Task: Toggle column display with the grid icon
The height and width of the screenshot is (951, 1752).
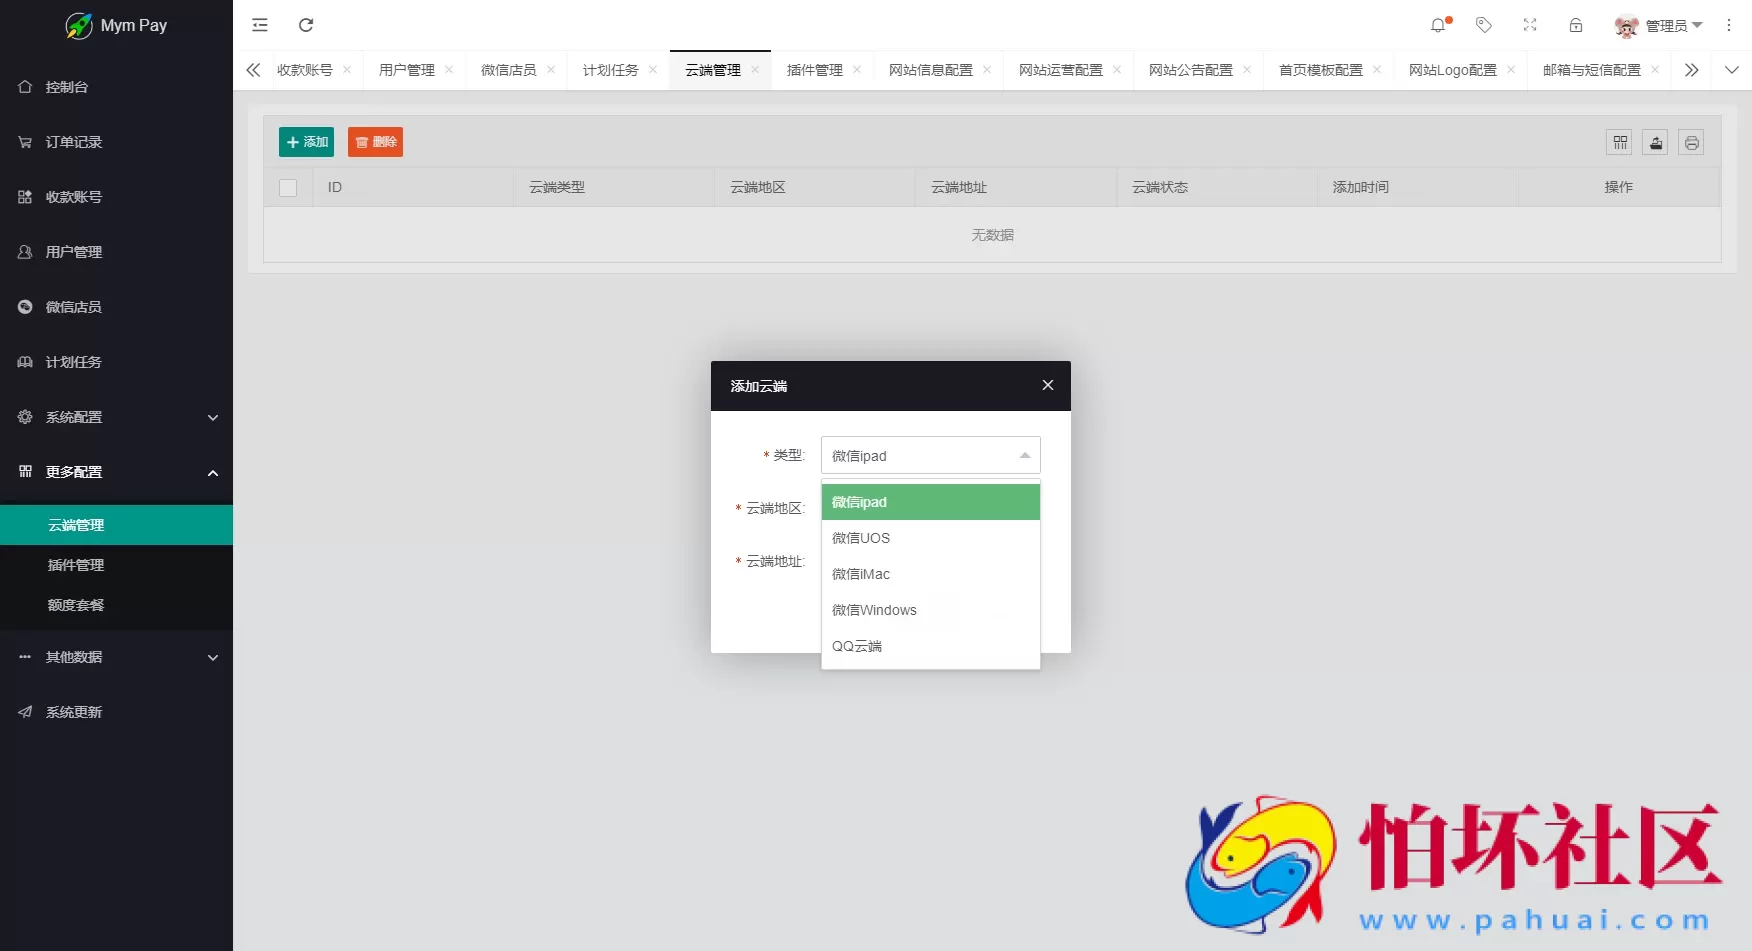Action: click(1619, 142)
